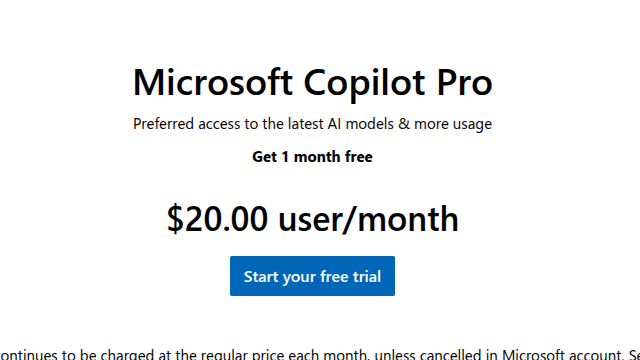Click the word 'Pro' in the heading

pos(464,83)
